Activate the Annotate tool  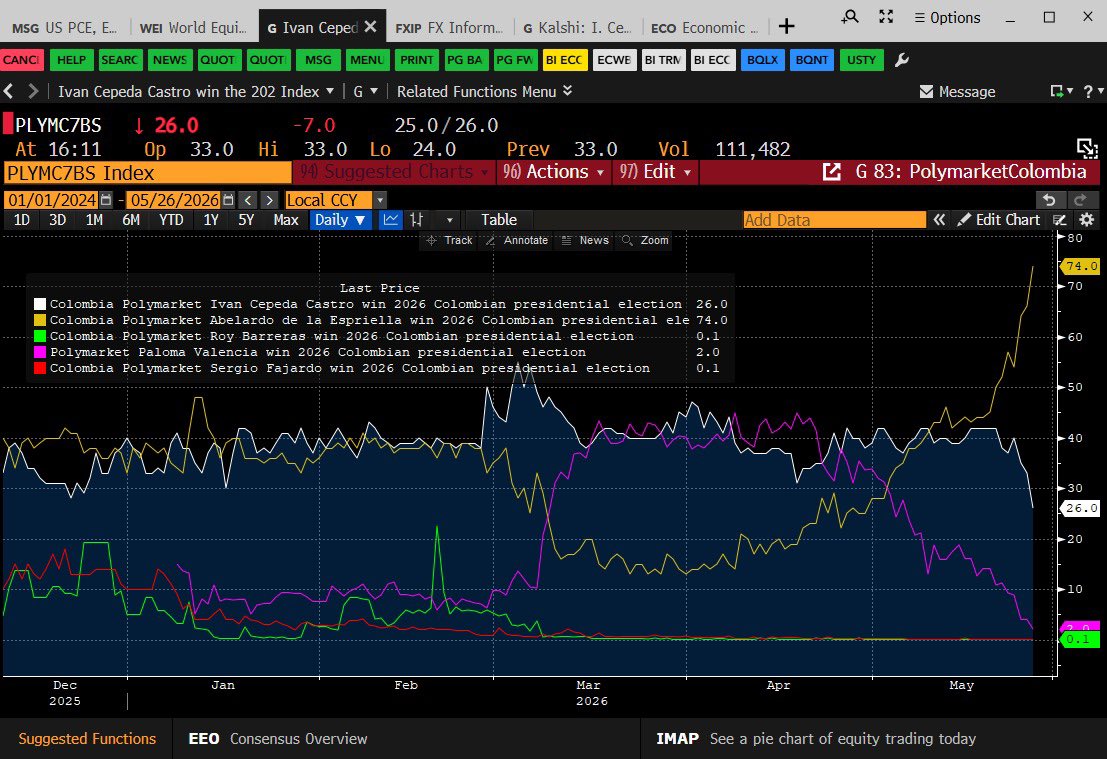(x=517, y=240)
